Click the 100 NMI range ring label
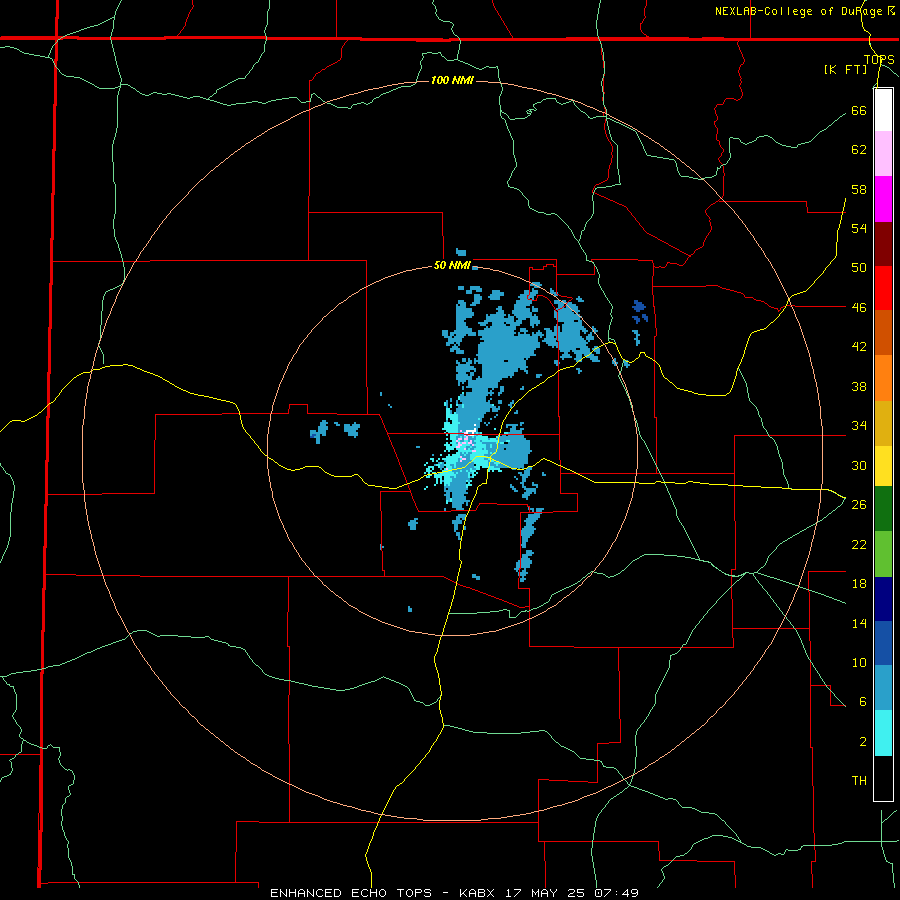The height and width of the screenshot is (900, 900). coord(452,80)
